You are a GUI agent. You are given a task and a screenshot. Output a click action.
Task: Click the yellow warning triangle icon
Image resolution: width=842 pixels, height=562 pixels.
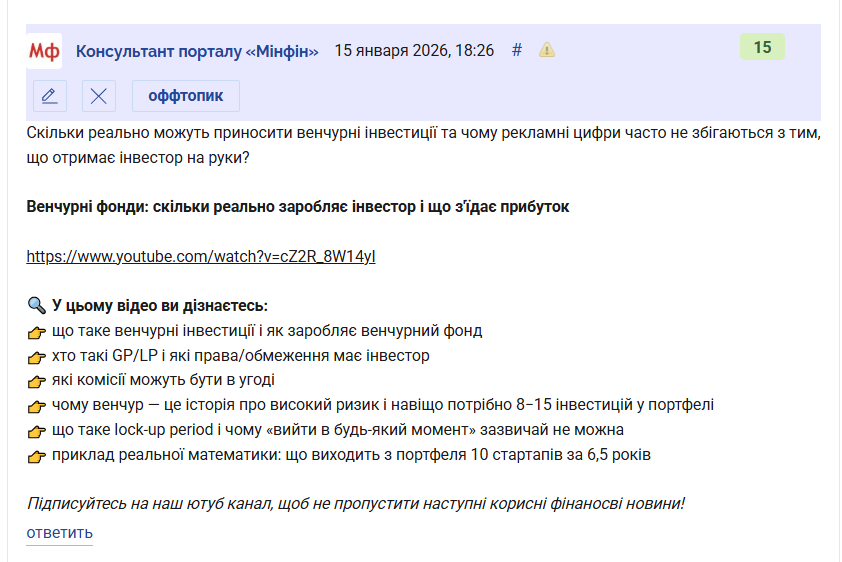click(547, 50)
